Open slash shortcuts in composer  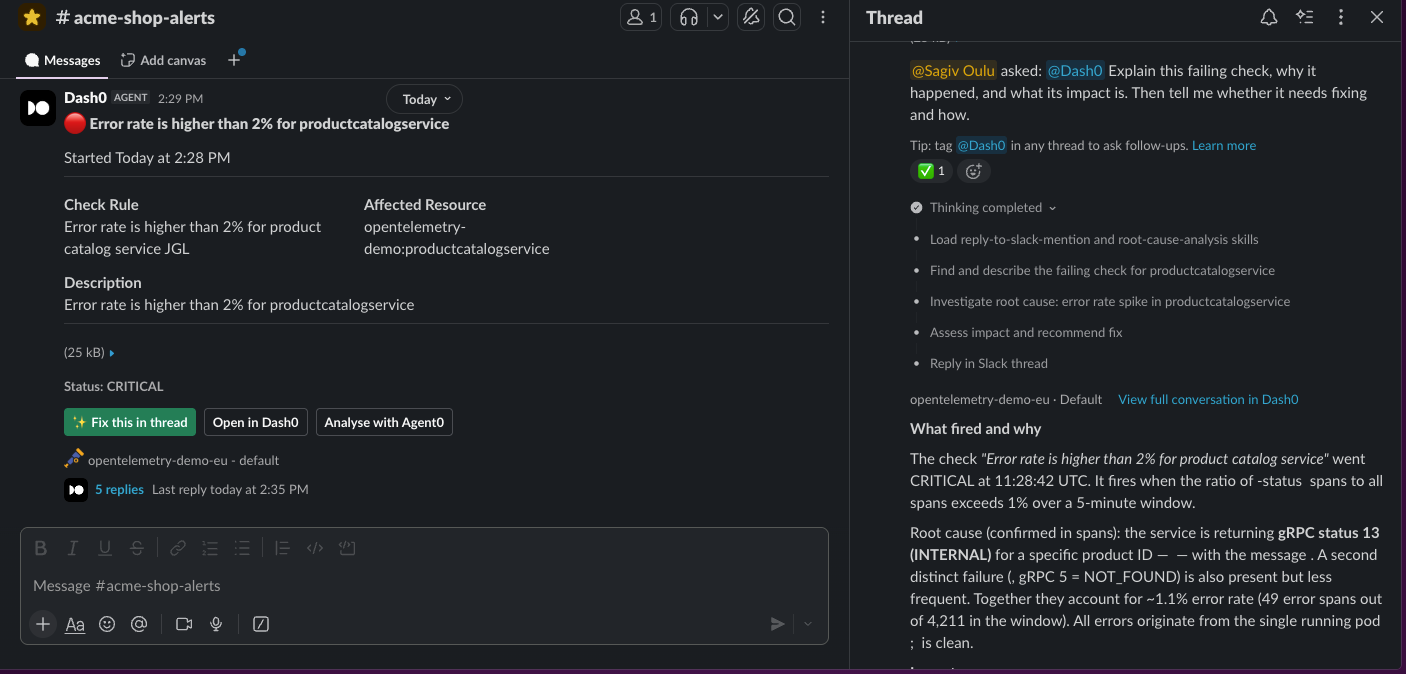261,624
